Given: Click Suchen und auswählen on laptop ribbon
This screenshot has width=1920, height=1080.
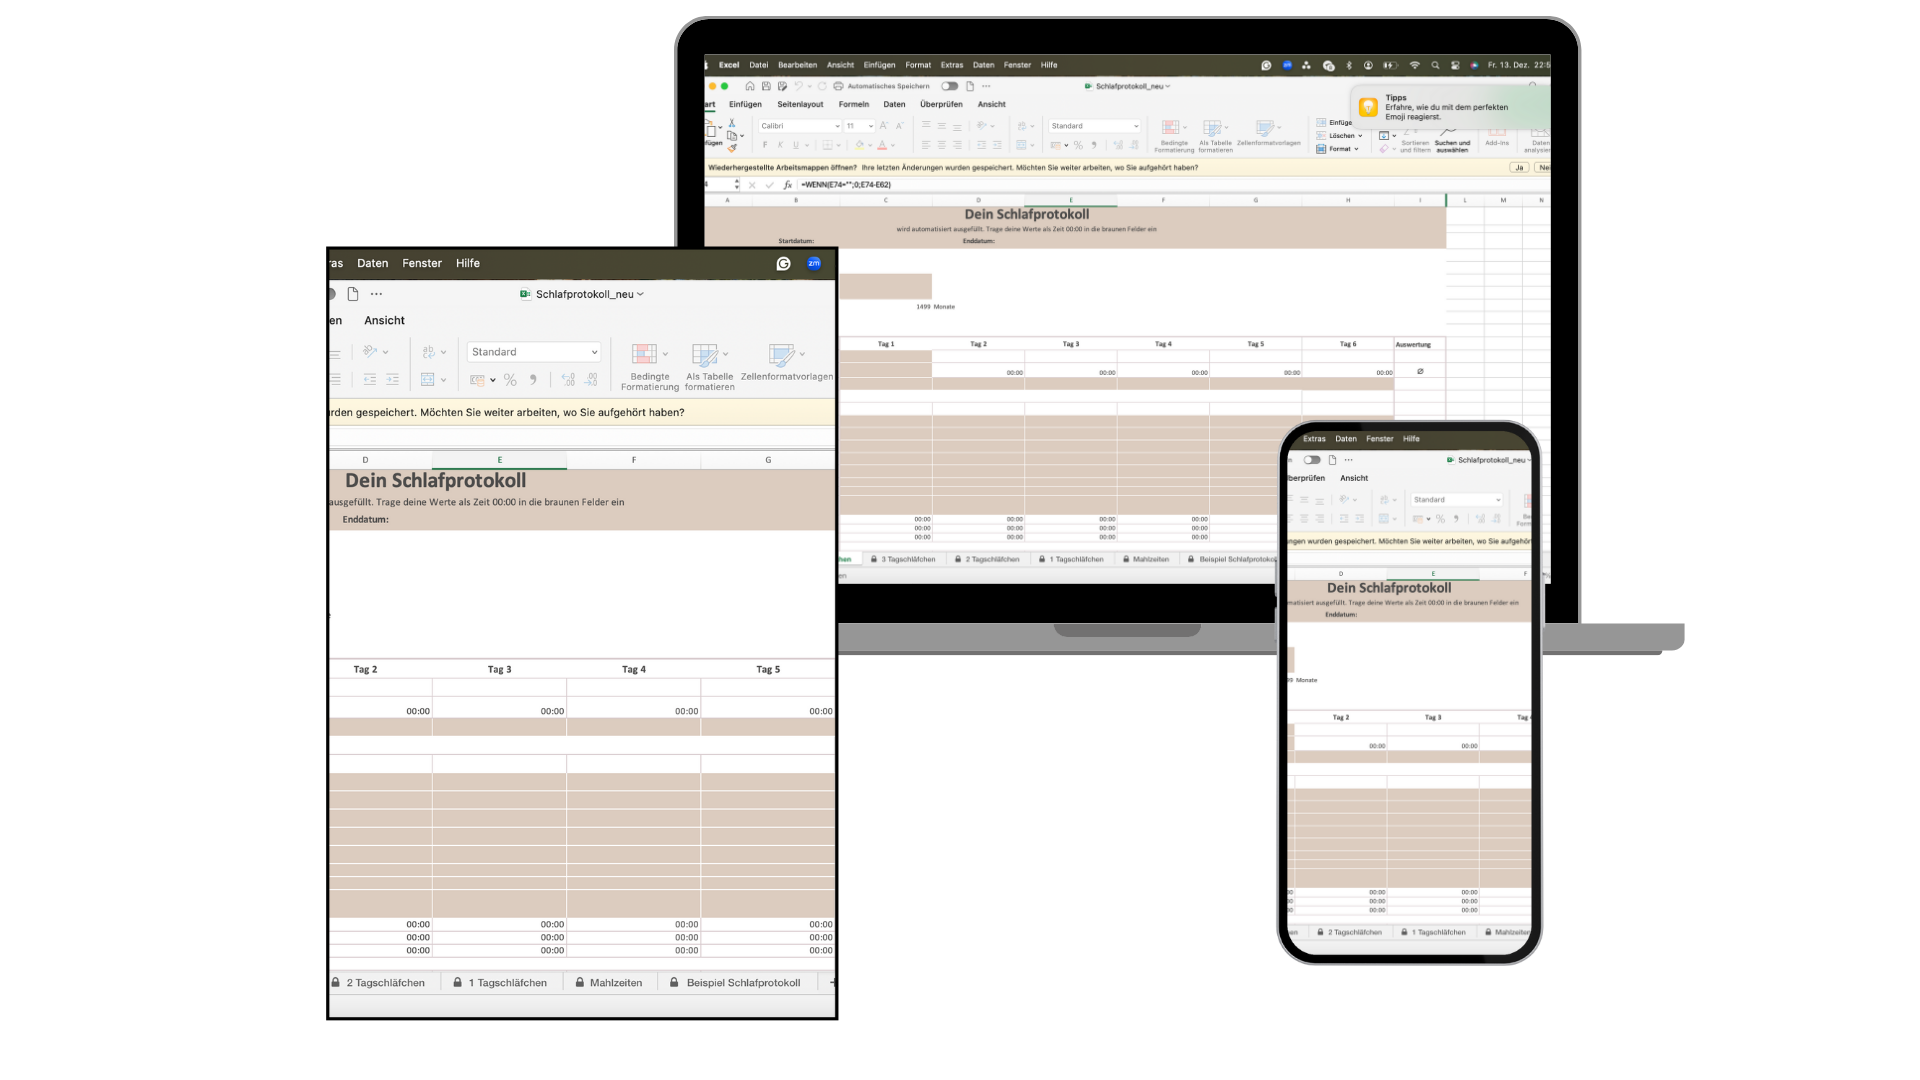Looking at the screenshot, I should point(1452,139).
